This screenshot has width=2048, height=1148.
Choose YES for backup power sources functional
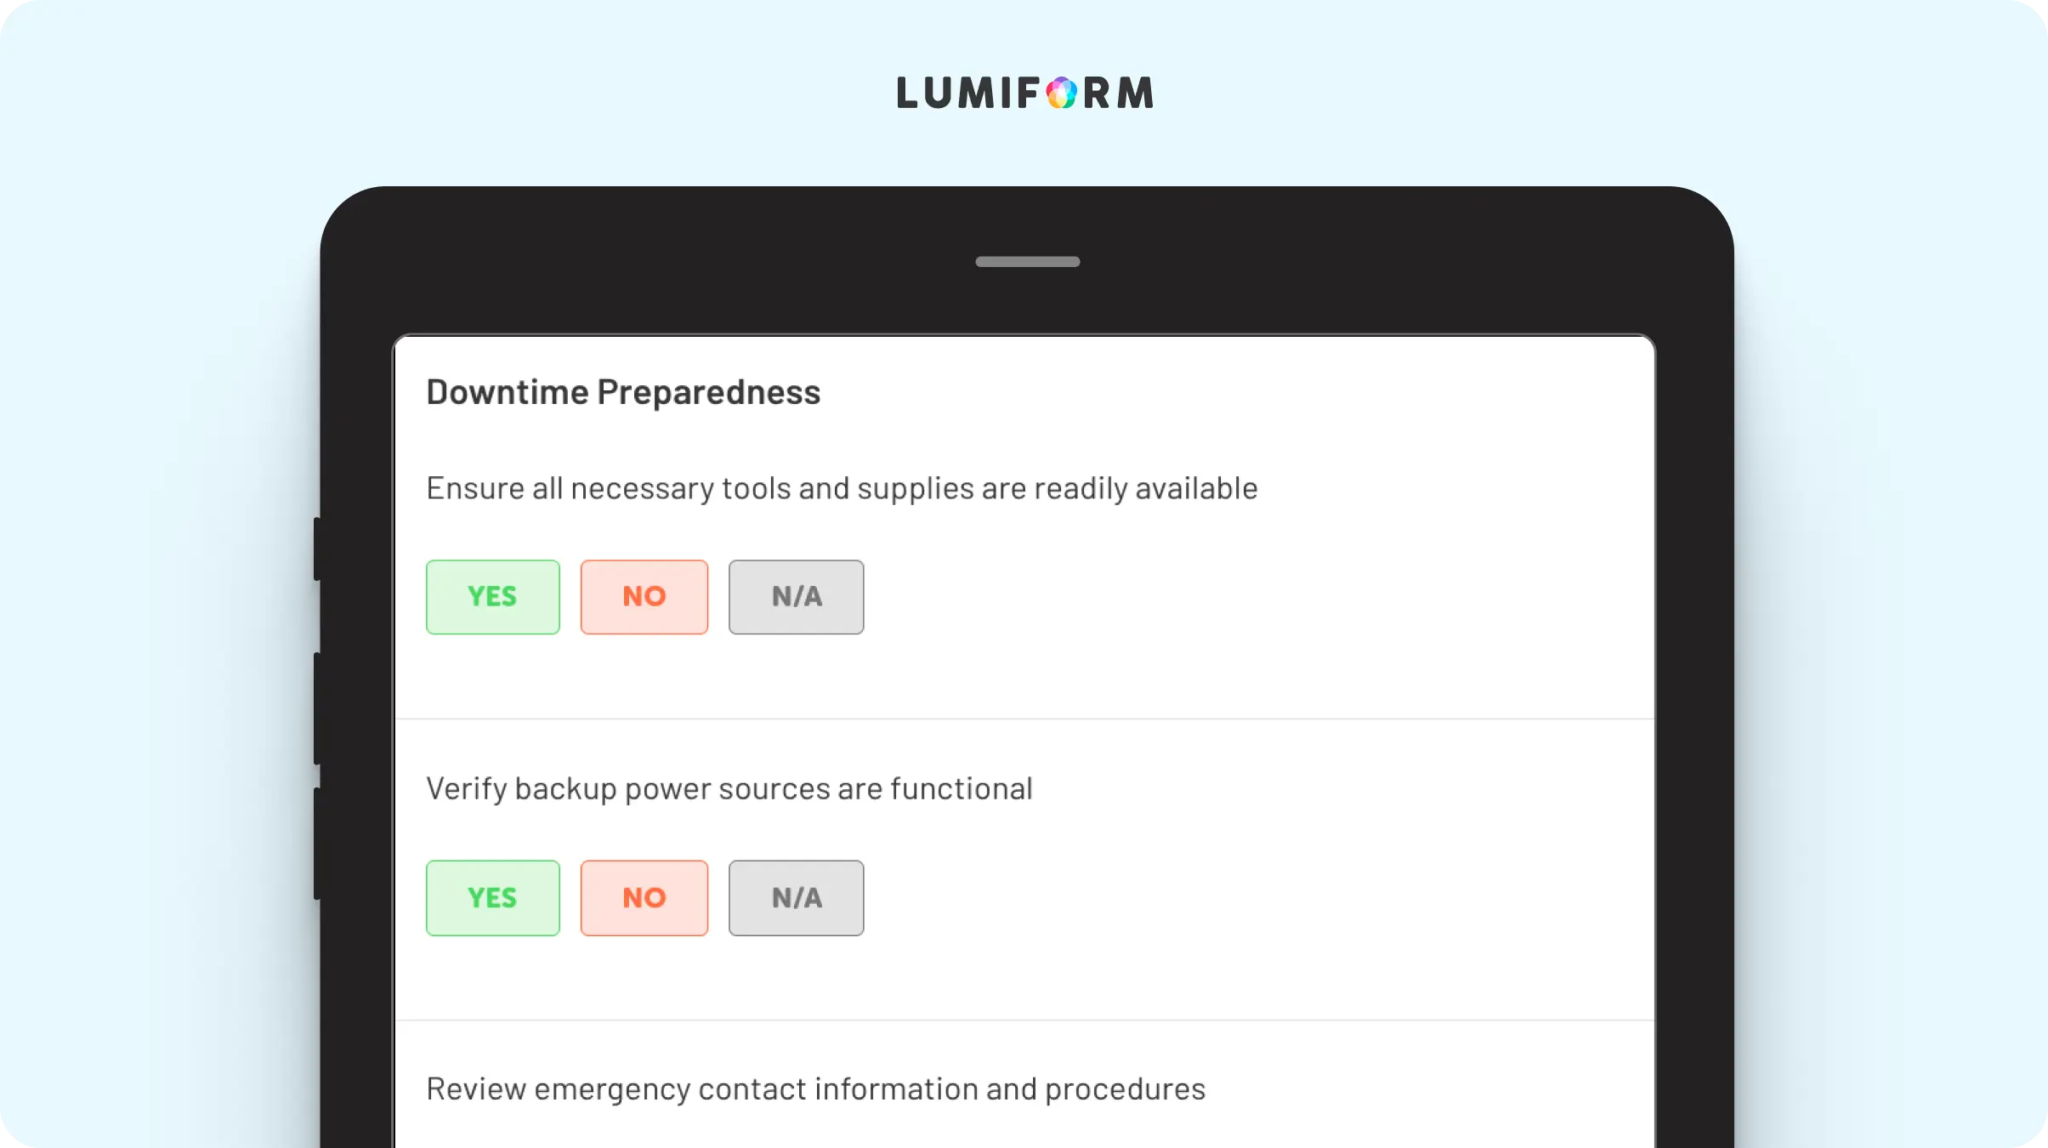(x=493, y=898)
